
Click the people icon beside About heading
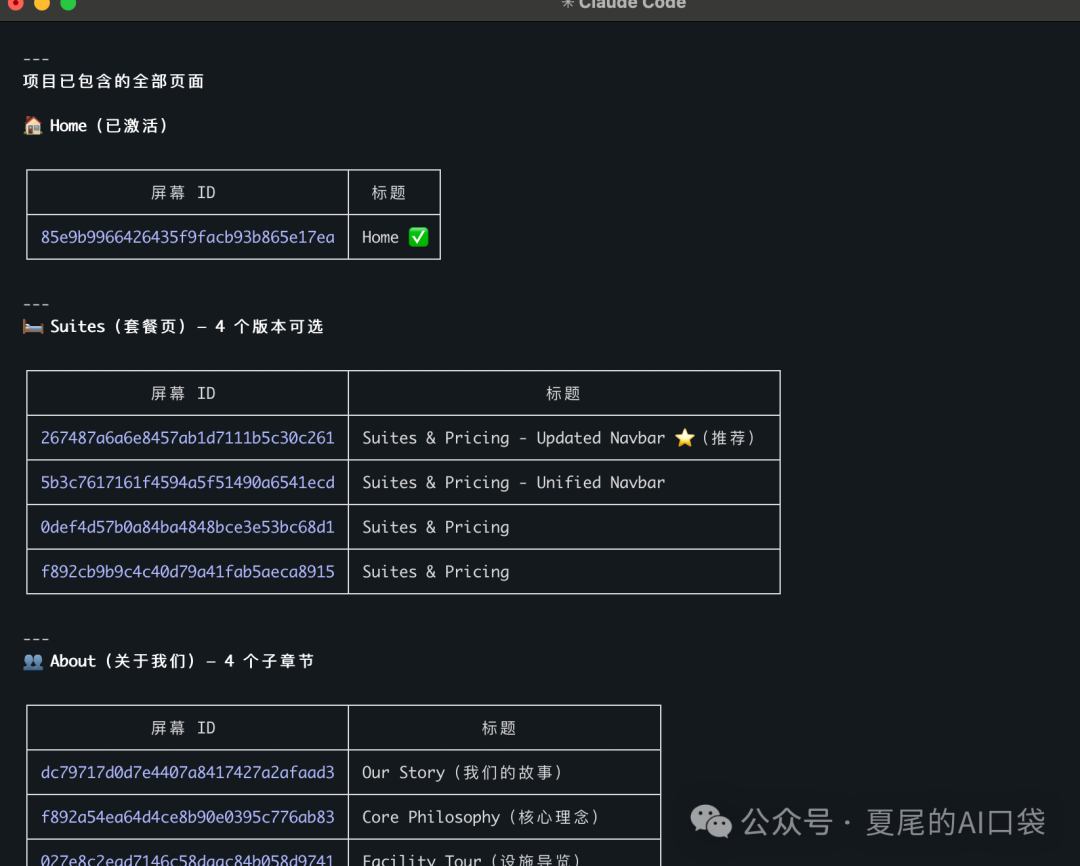pos(33,660)
